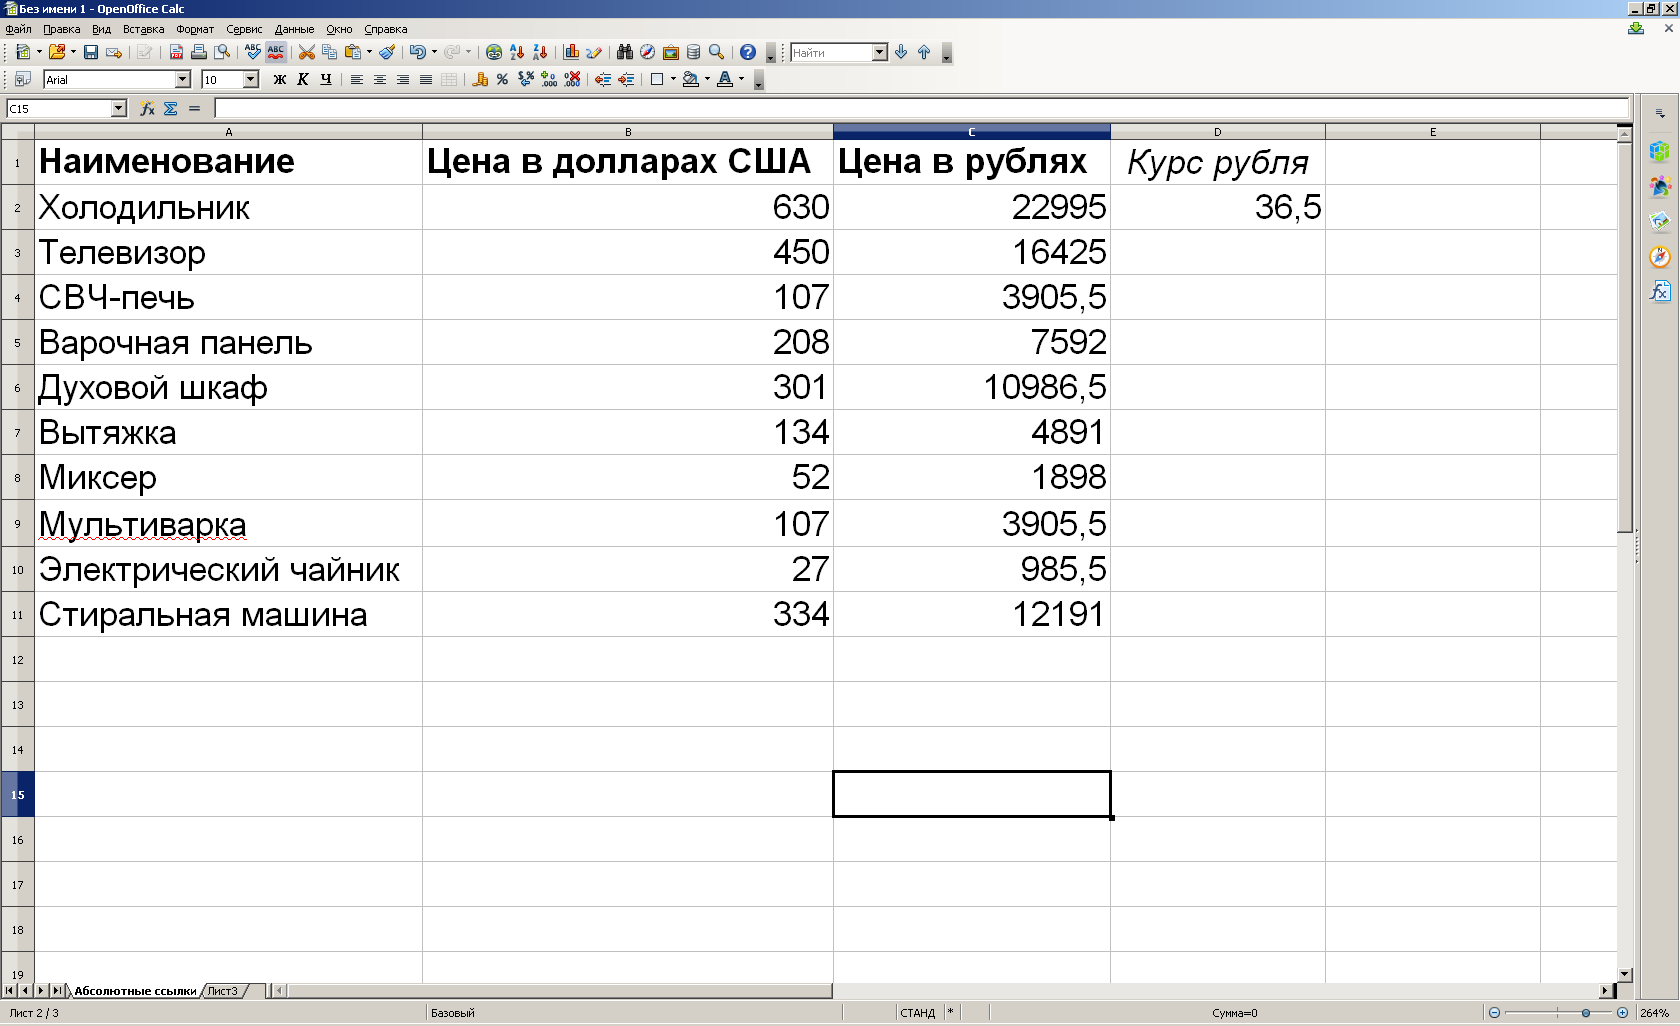Click the zoom in plus button
1680x1026 pixels.
tap(1622, 1013)
